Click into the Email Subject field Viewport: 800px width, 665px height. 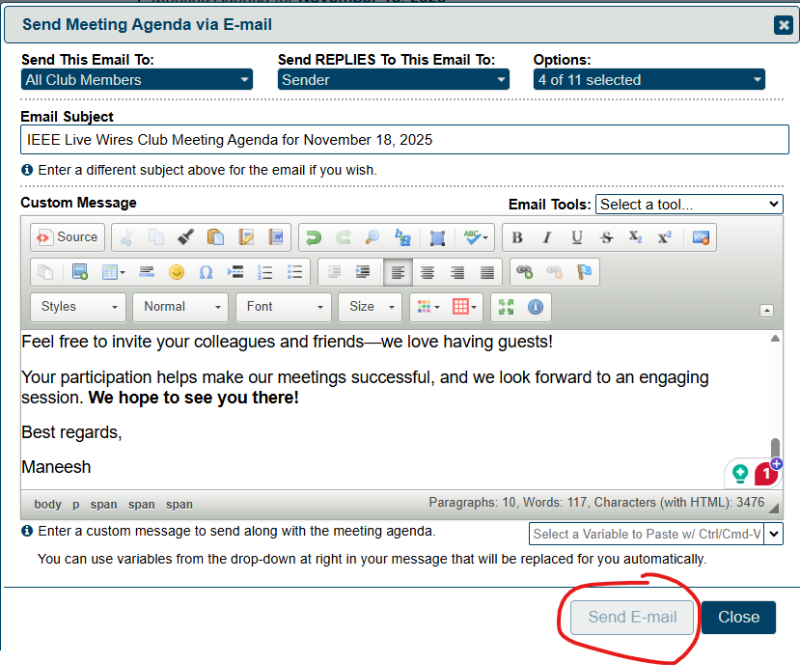click(x=405, y=139)
